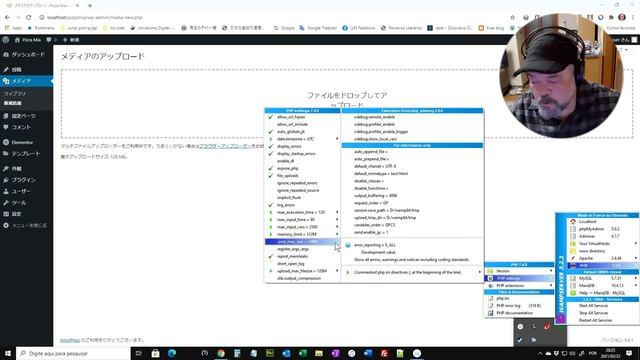Collapse the WordPress sidebar menu
Image resolution: width=640 pixels, height=360 pixels.
(24, 225)
